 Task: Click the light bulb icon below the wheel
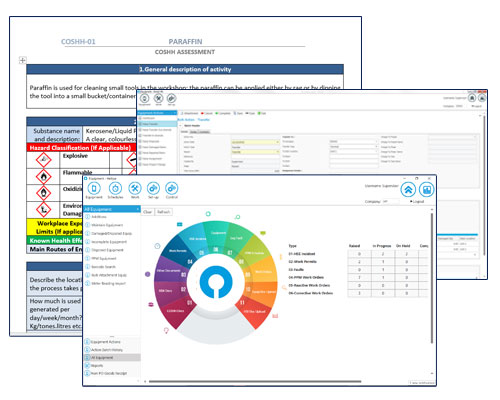coord(166,330)
